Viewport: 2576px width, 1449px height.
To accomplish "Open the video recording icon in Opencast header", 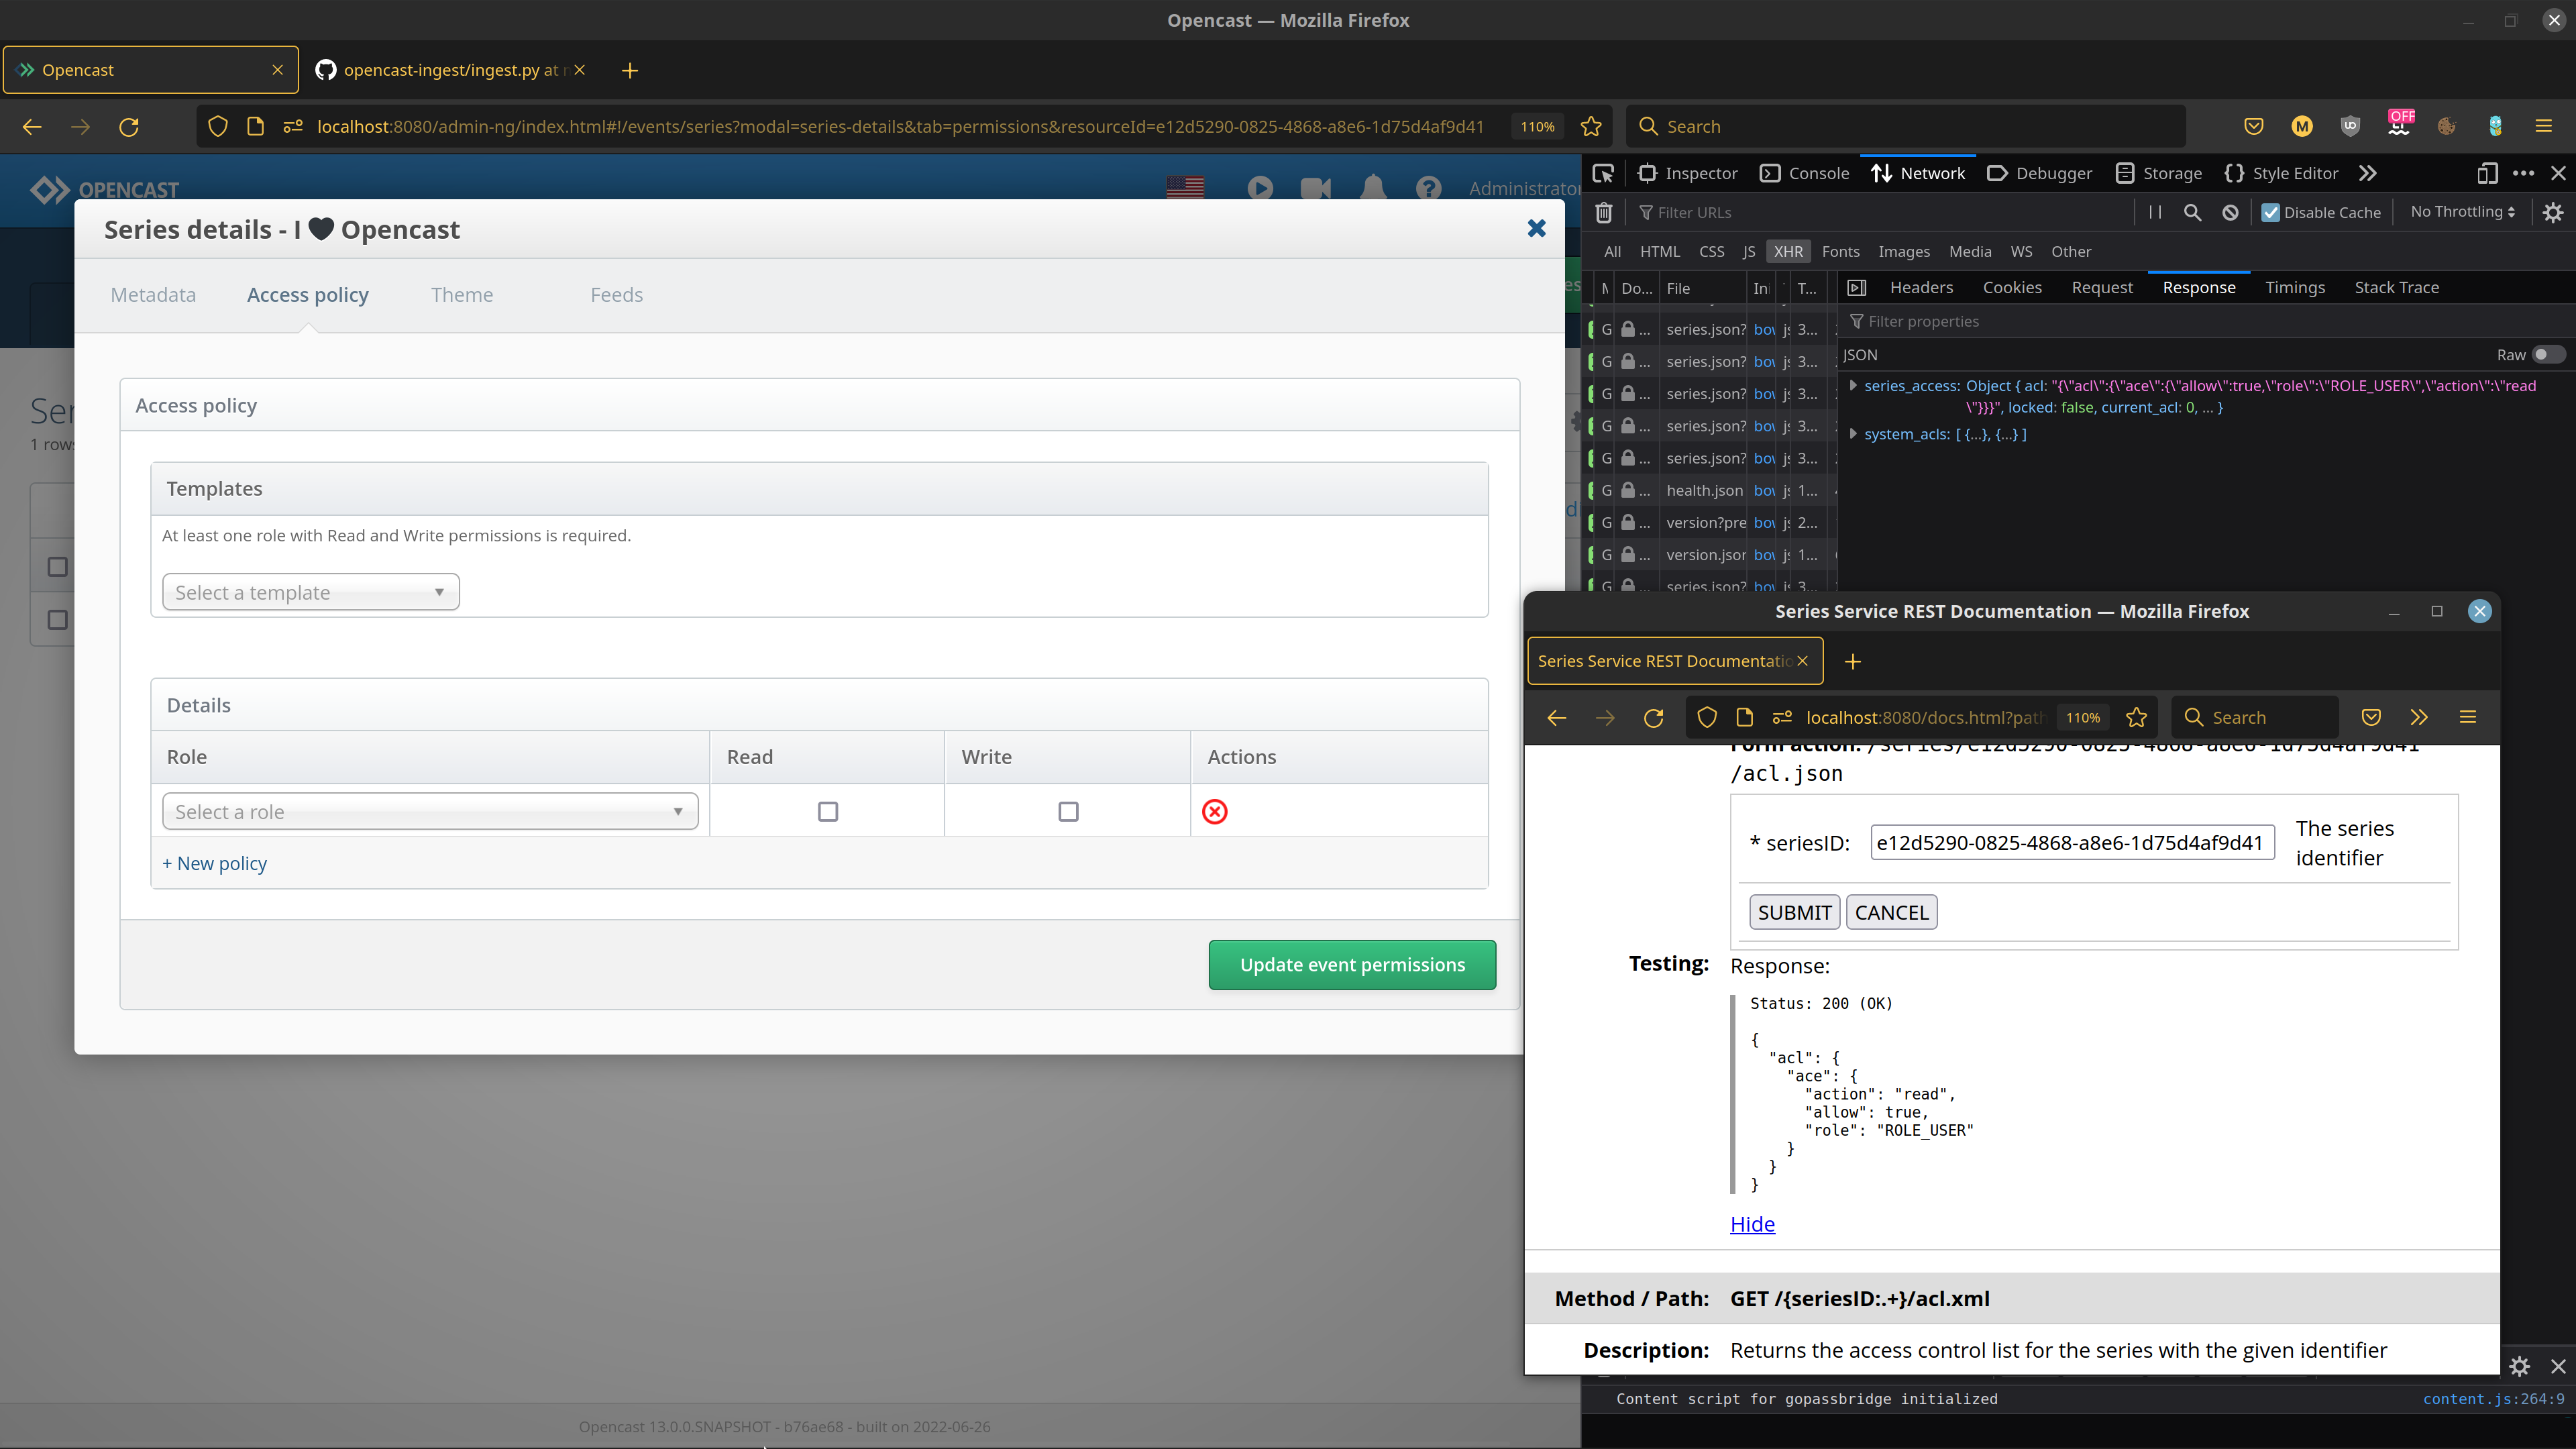I will pos(1315,187).
